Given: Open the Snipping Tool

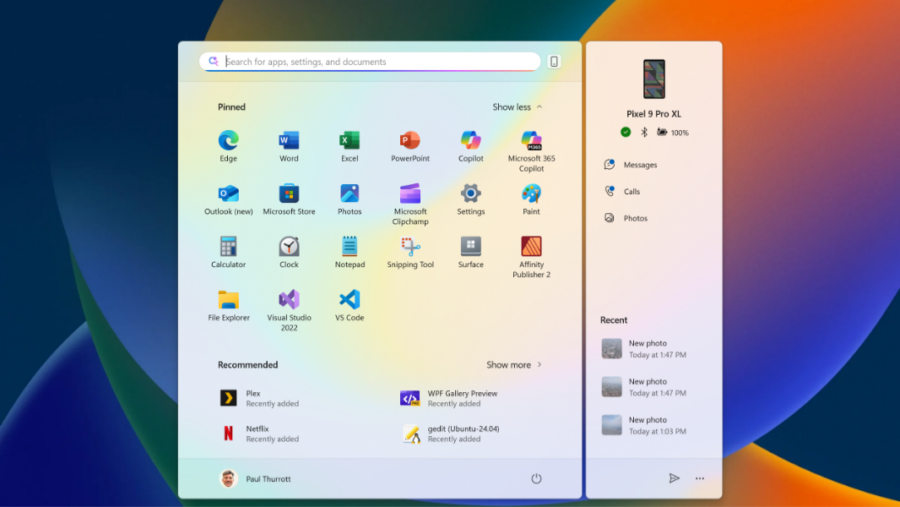Looking at the screenshot, I should click(410, 252).
